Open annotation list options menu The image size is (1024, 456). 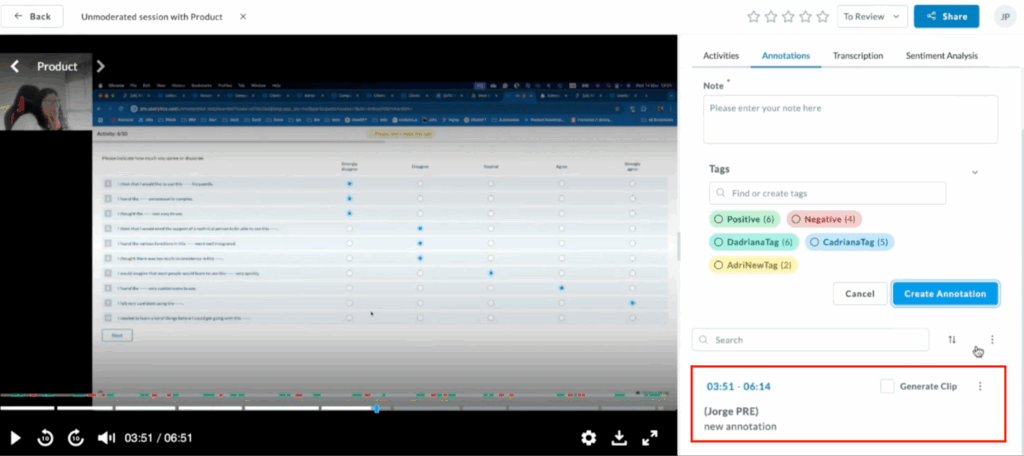click(x=992, y=340)
